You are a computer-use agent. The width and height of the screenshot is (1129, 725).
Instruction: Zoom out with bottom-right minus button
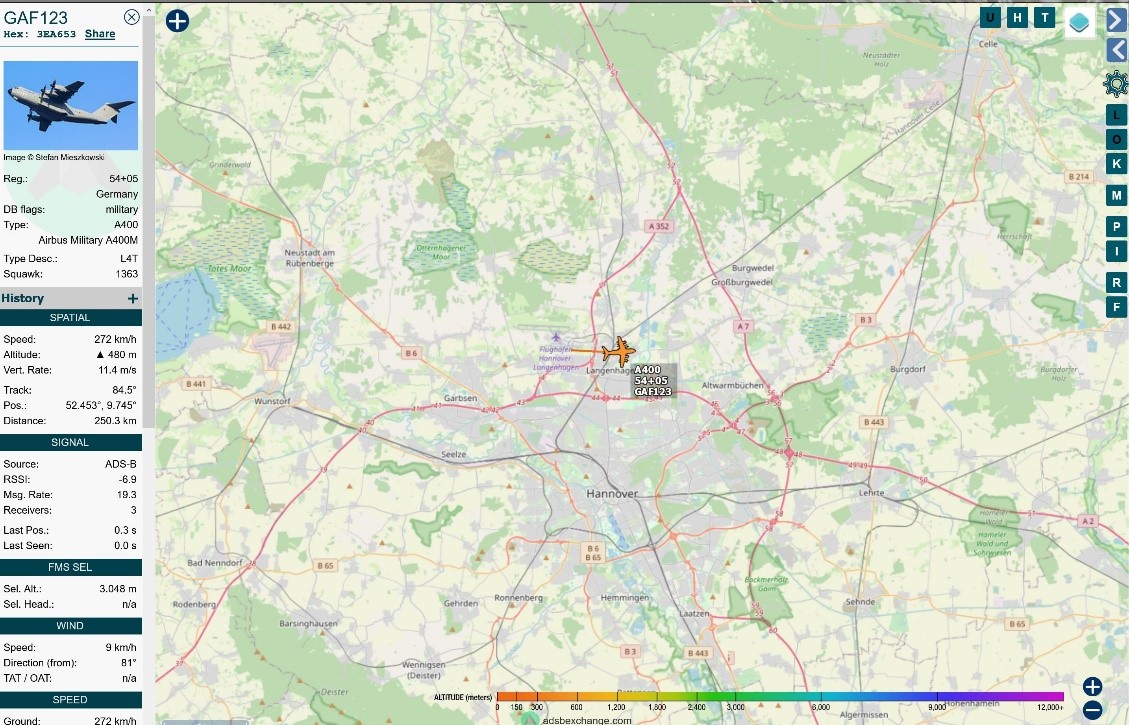1092,709
